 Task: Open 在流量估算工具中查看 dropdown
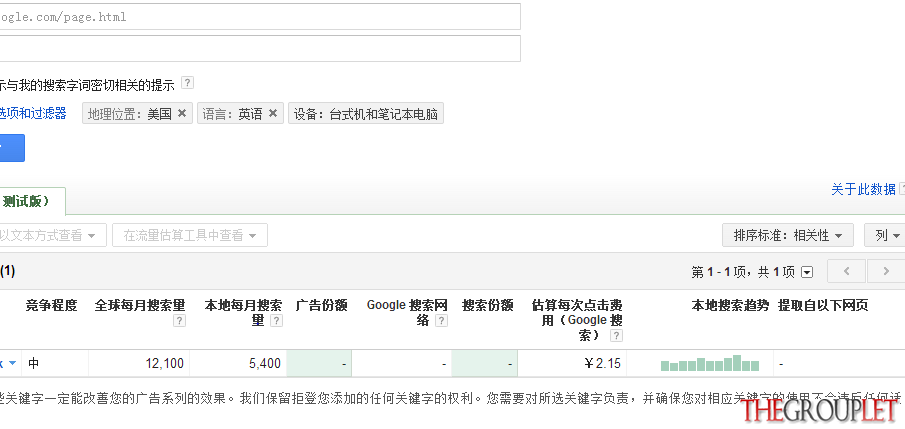click(190, 235)
